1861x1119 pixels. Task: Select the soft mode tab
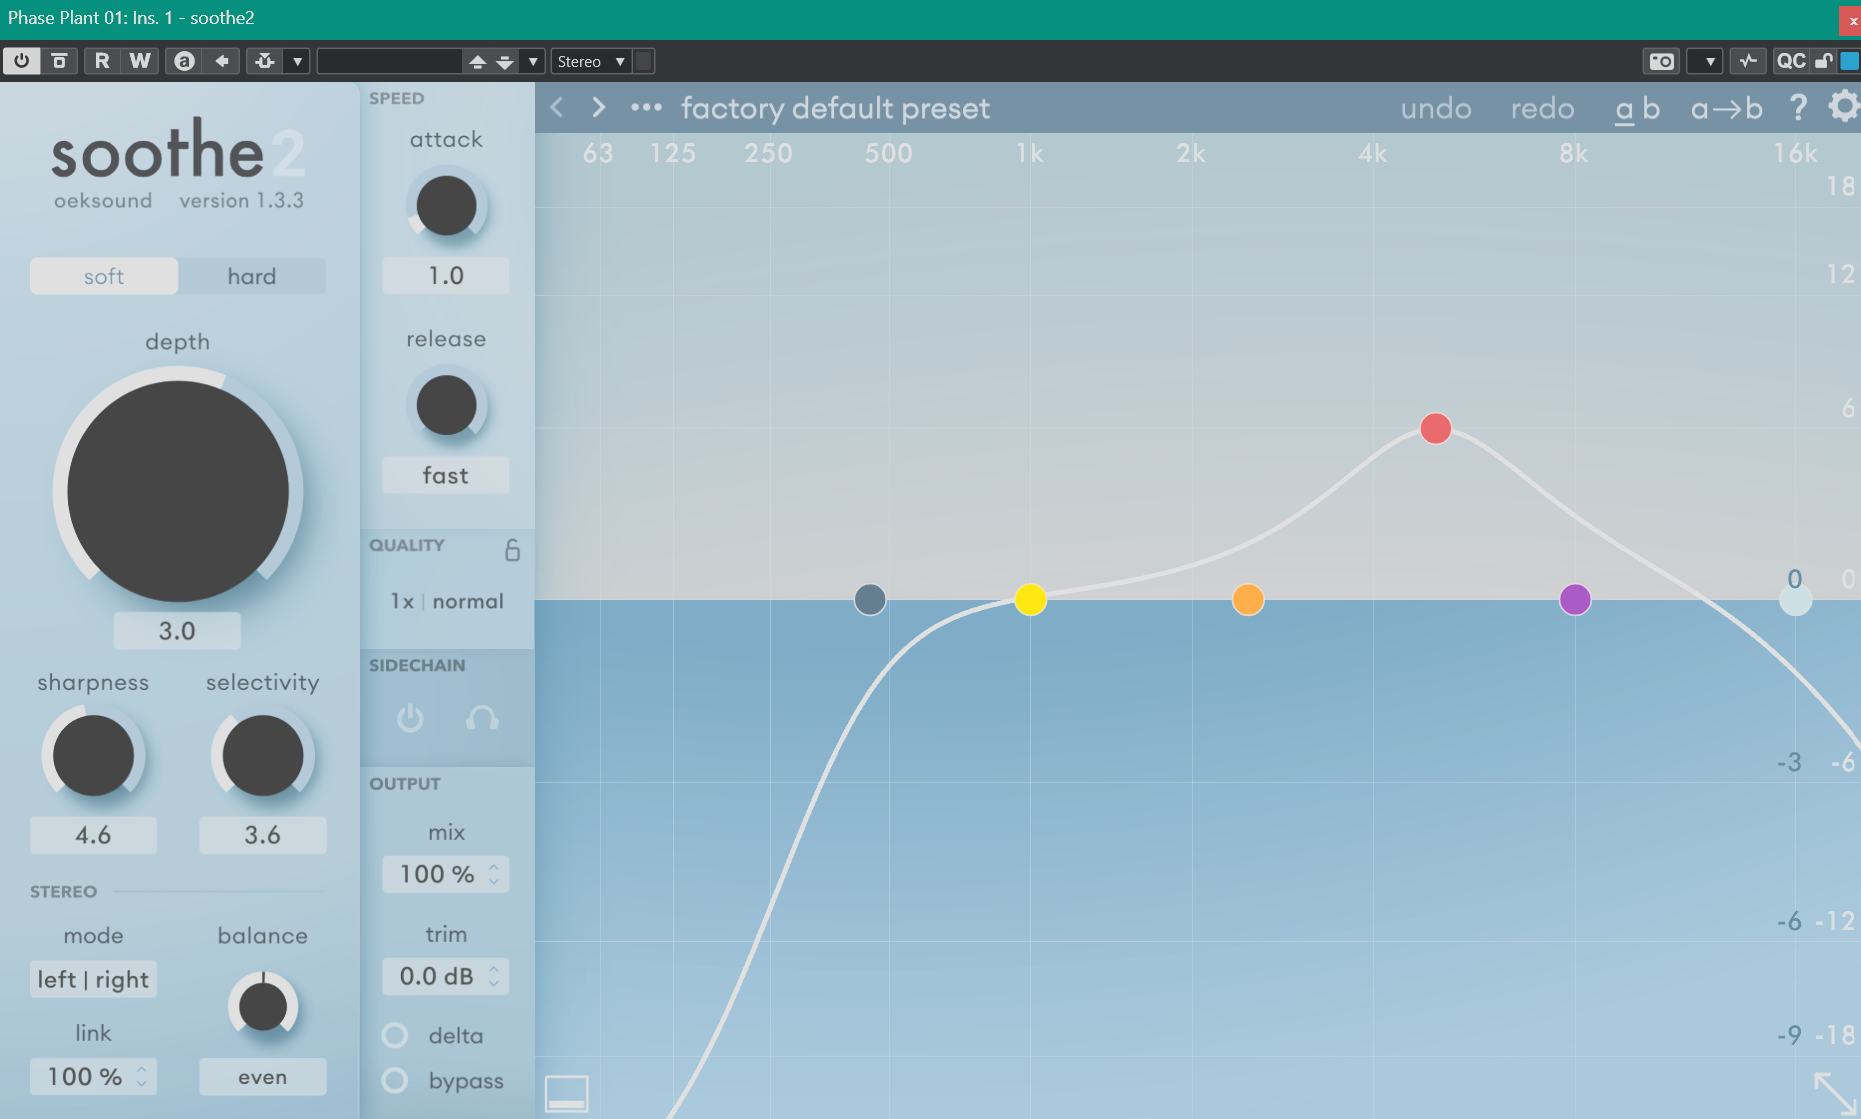[104, 276]
